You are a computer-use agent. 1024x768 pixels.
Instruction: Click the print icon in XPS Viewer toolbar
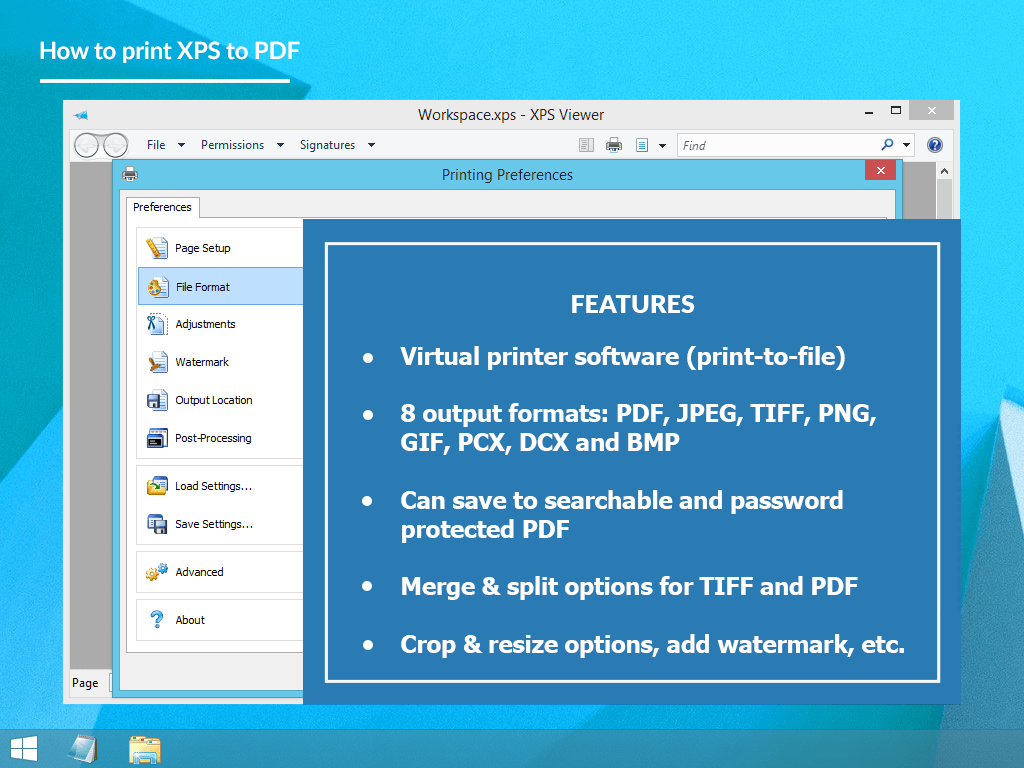tap(614, 145)
